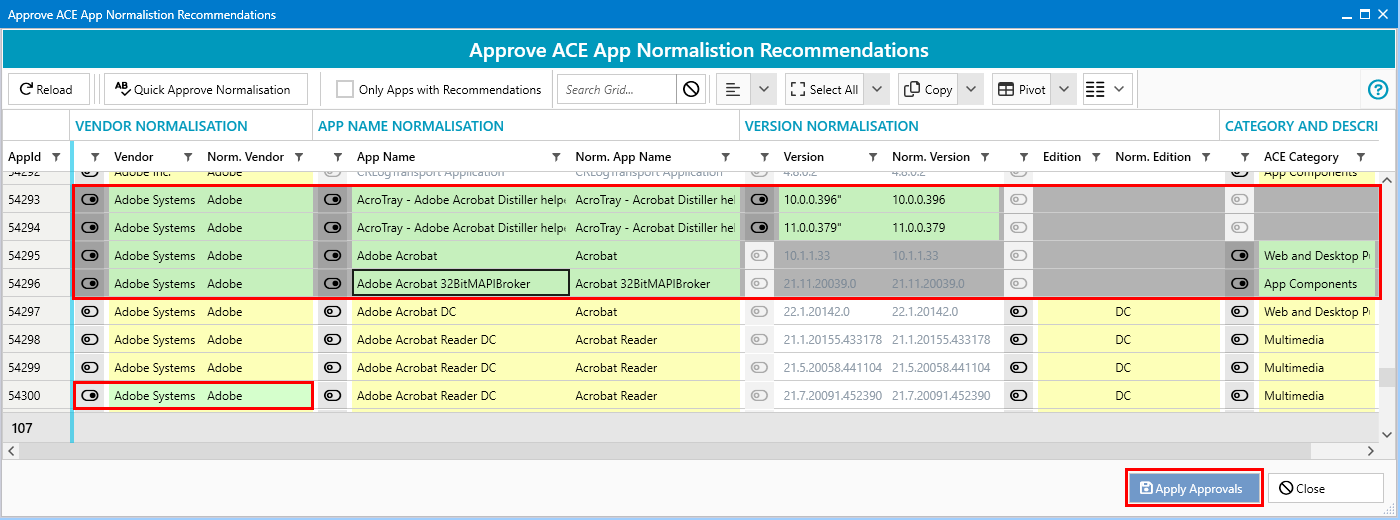Expand the Copy dropdown arrow
Image resolution: width=1400 pixels, height=520 pixels.
pos(971,89)
